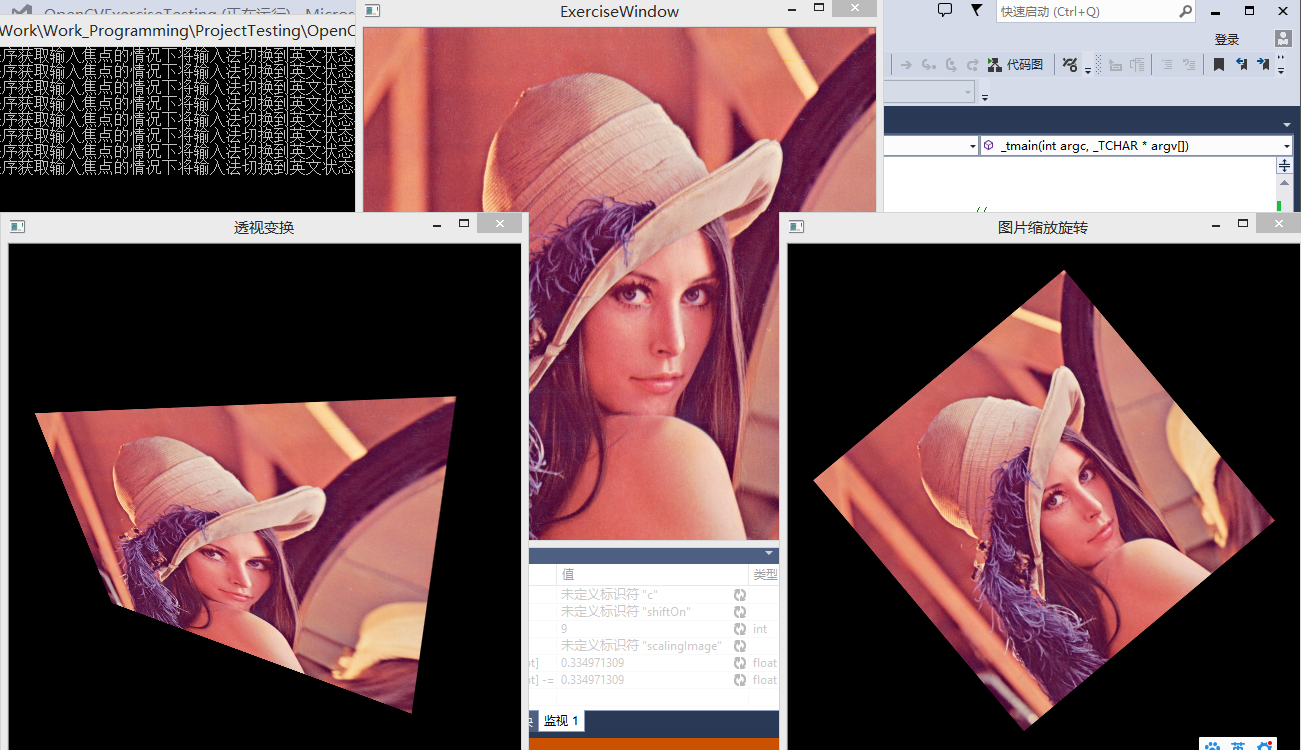
Task: Refresh the 未定义标识符 "shiftOn" watch row
Action: point(740,612)
